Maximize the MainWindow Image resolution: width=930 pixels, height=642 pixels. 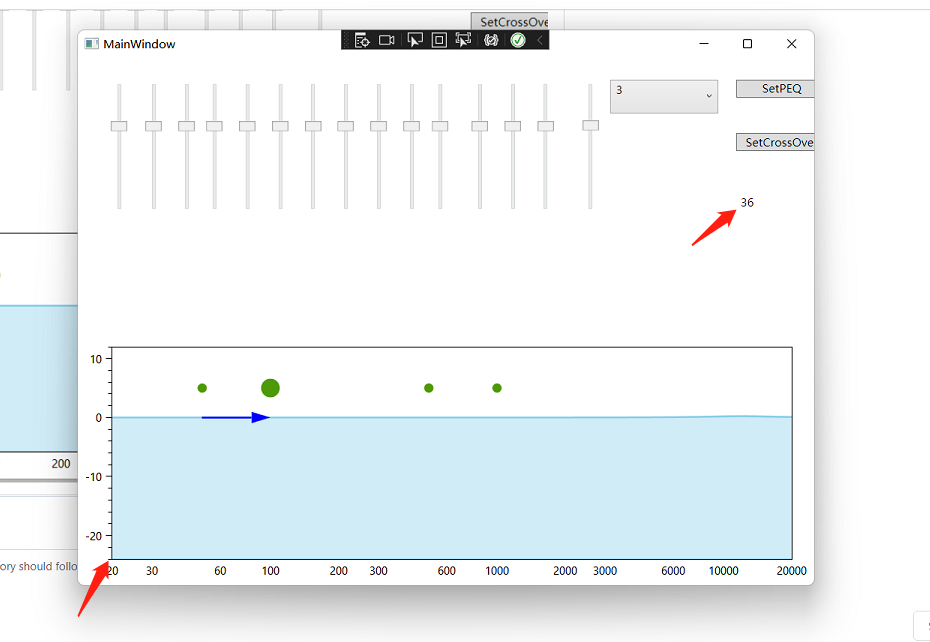747,44
